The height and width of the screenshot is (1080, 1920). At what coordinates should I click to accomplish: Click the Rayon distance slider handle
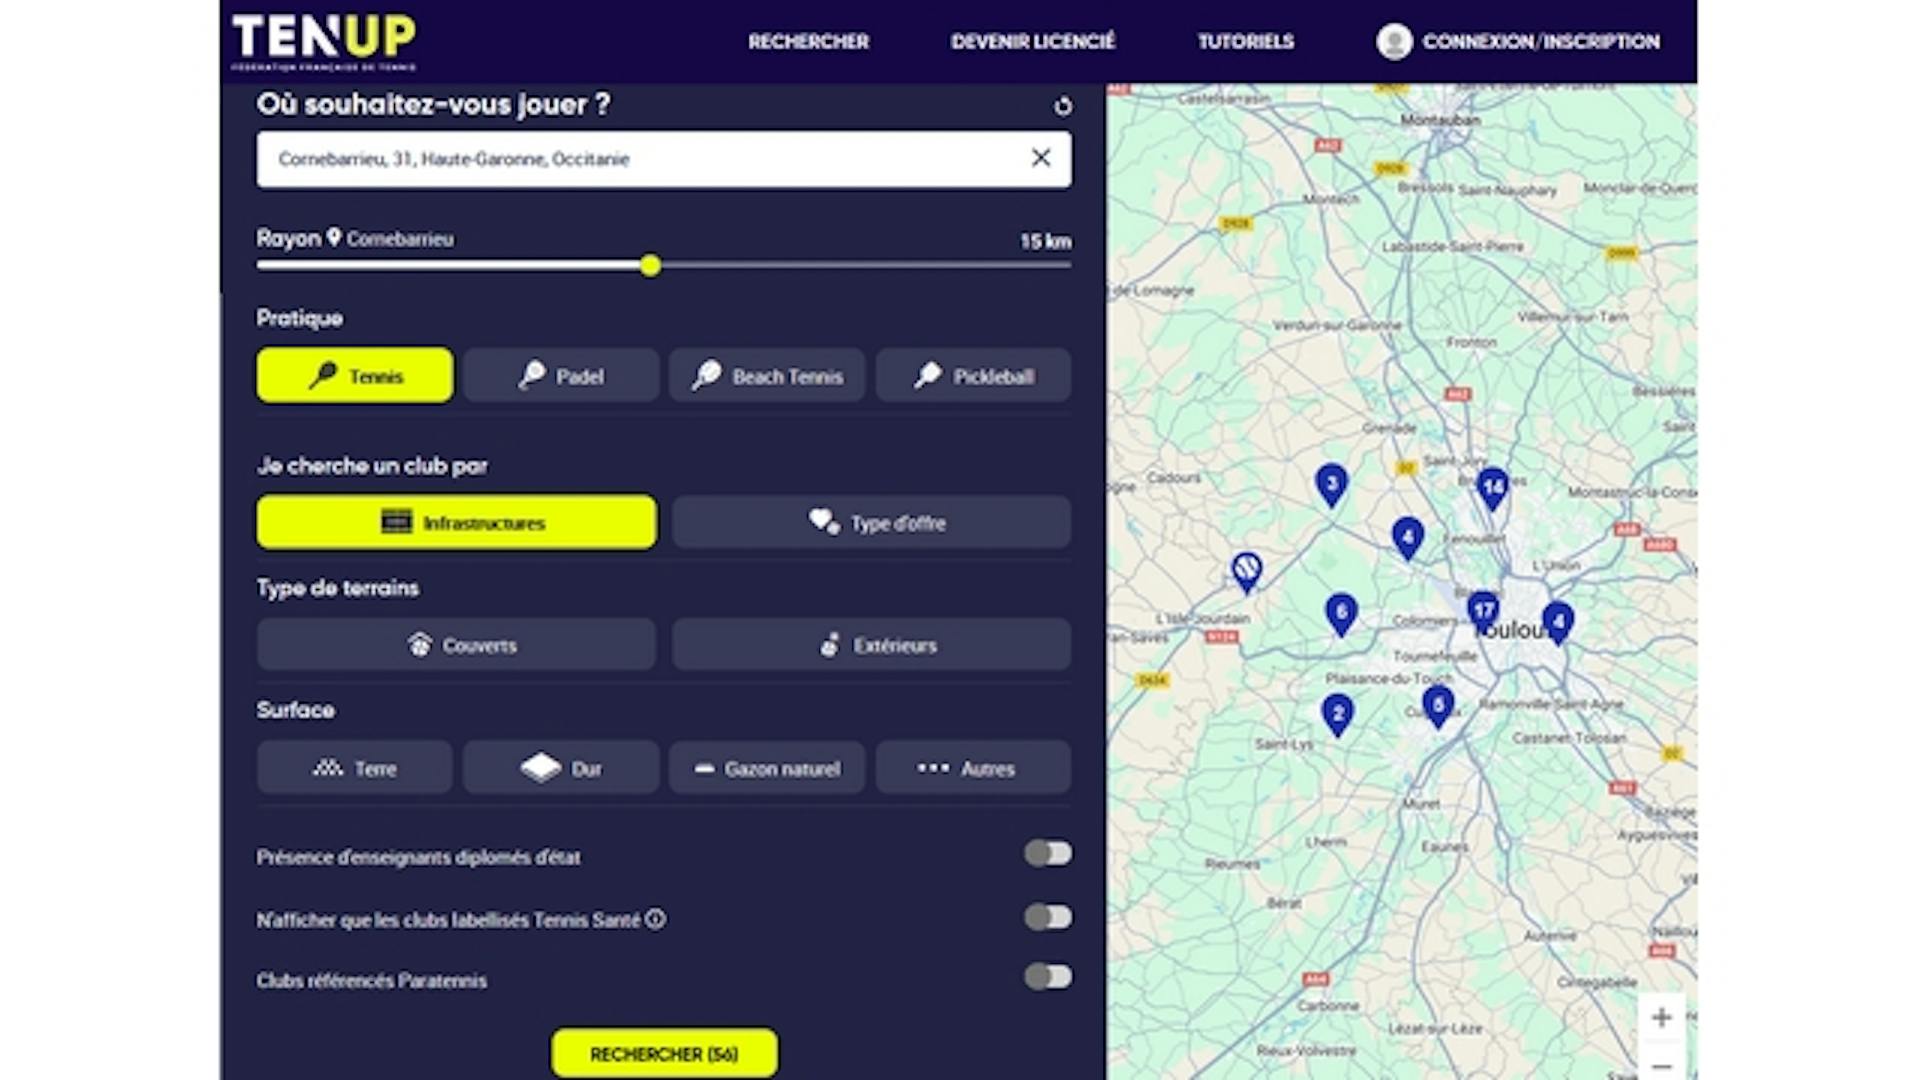coord(651,265)
